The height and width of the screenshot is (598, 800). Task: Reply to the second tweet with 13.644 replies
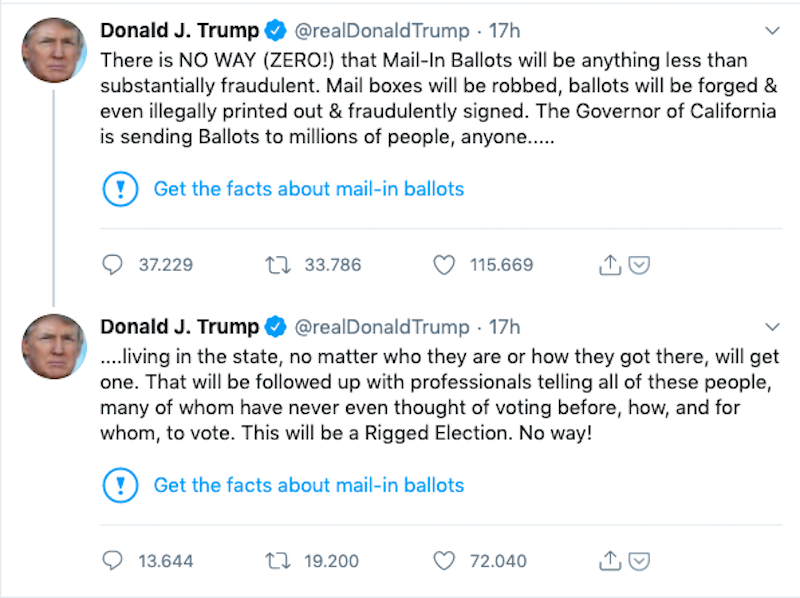[113, 561]
